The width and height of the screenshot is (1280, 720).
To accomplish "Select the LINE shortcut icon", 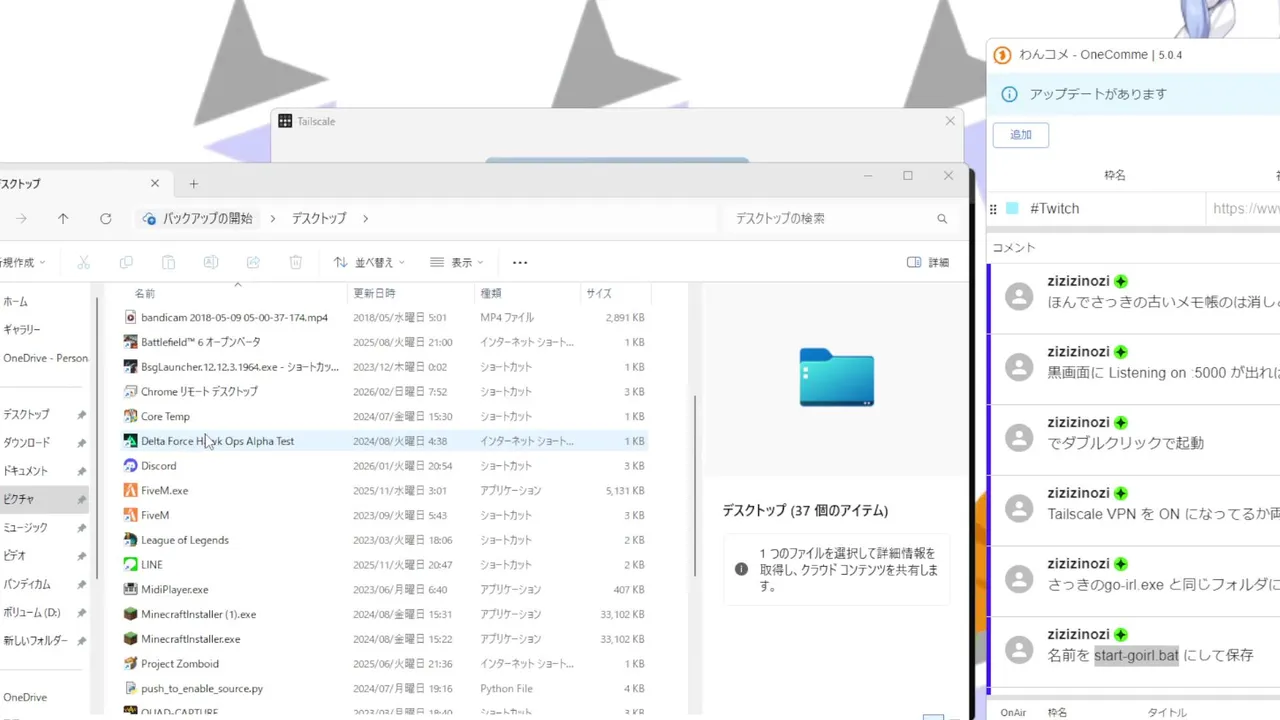I will (x=130, y=565).
